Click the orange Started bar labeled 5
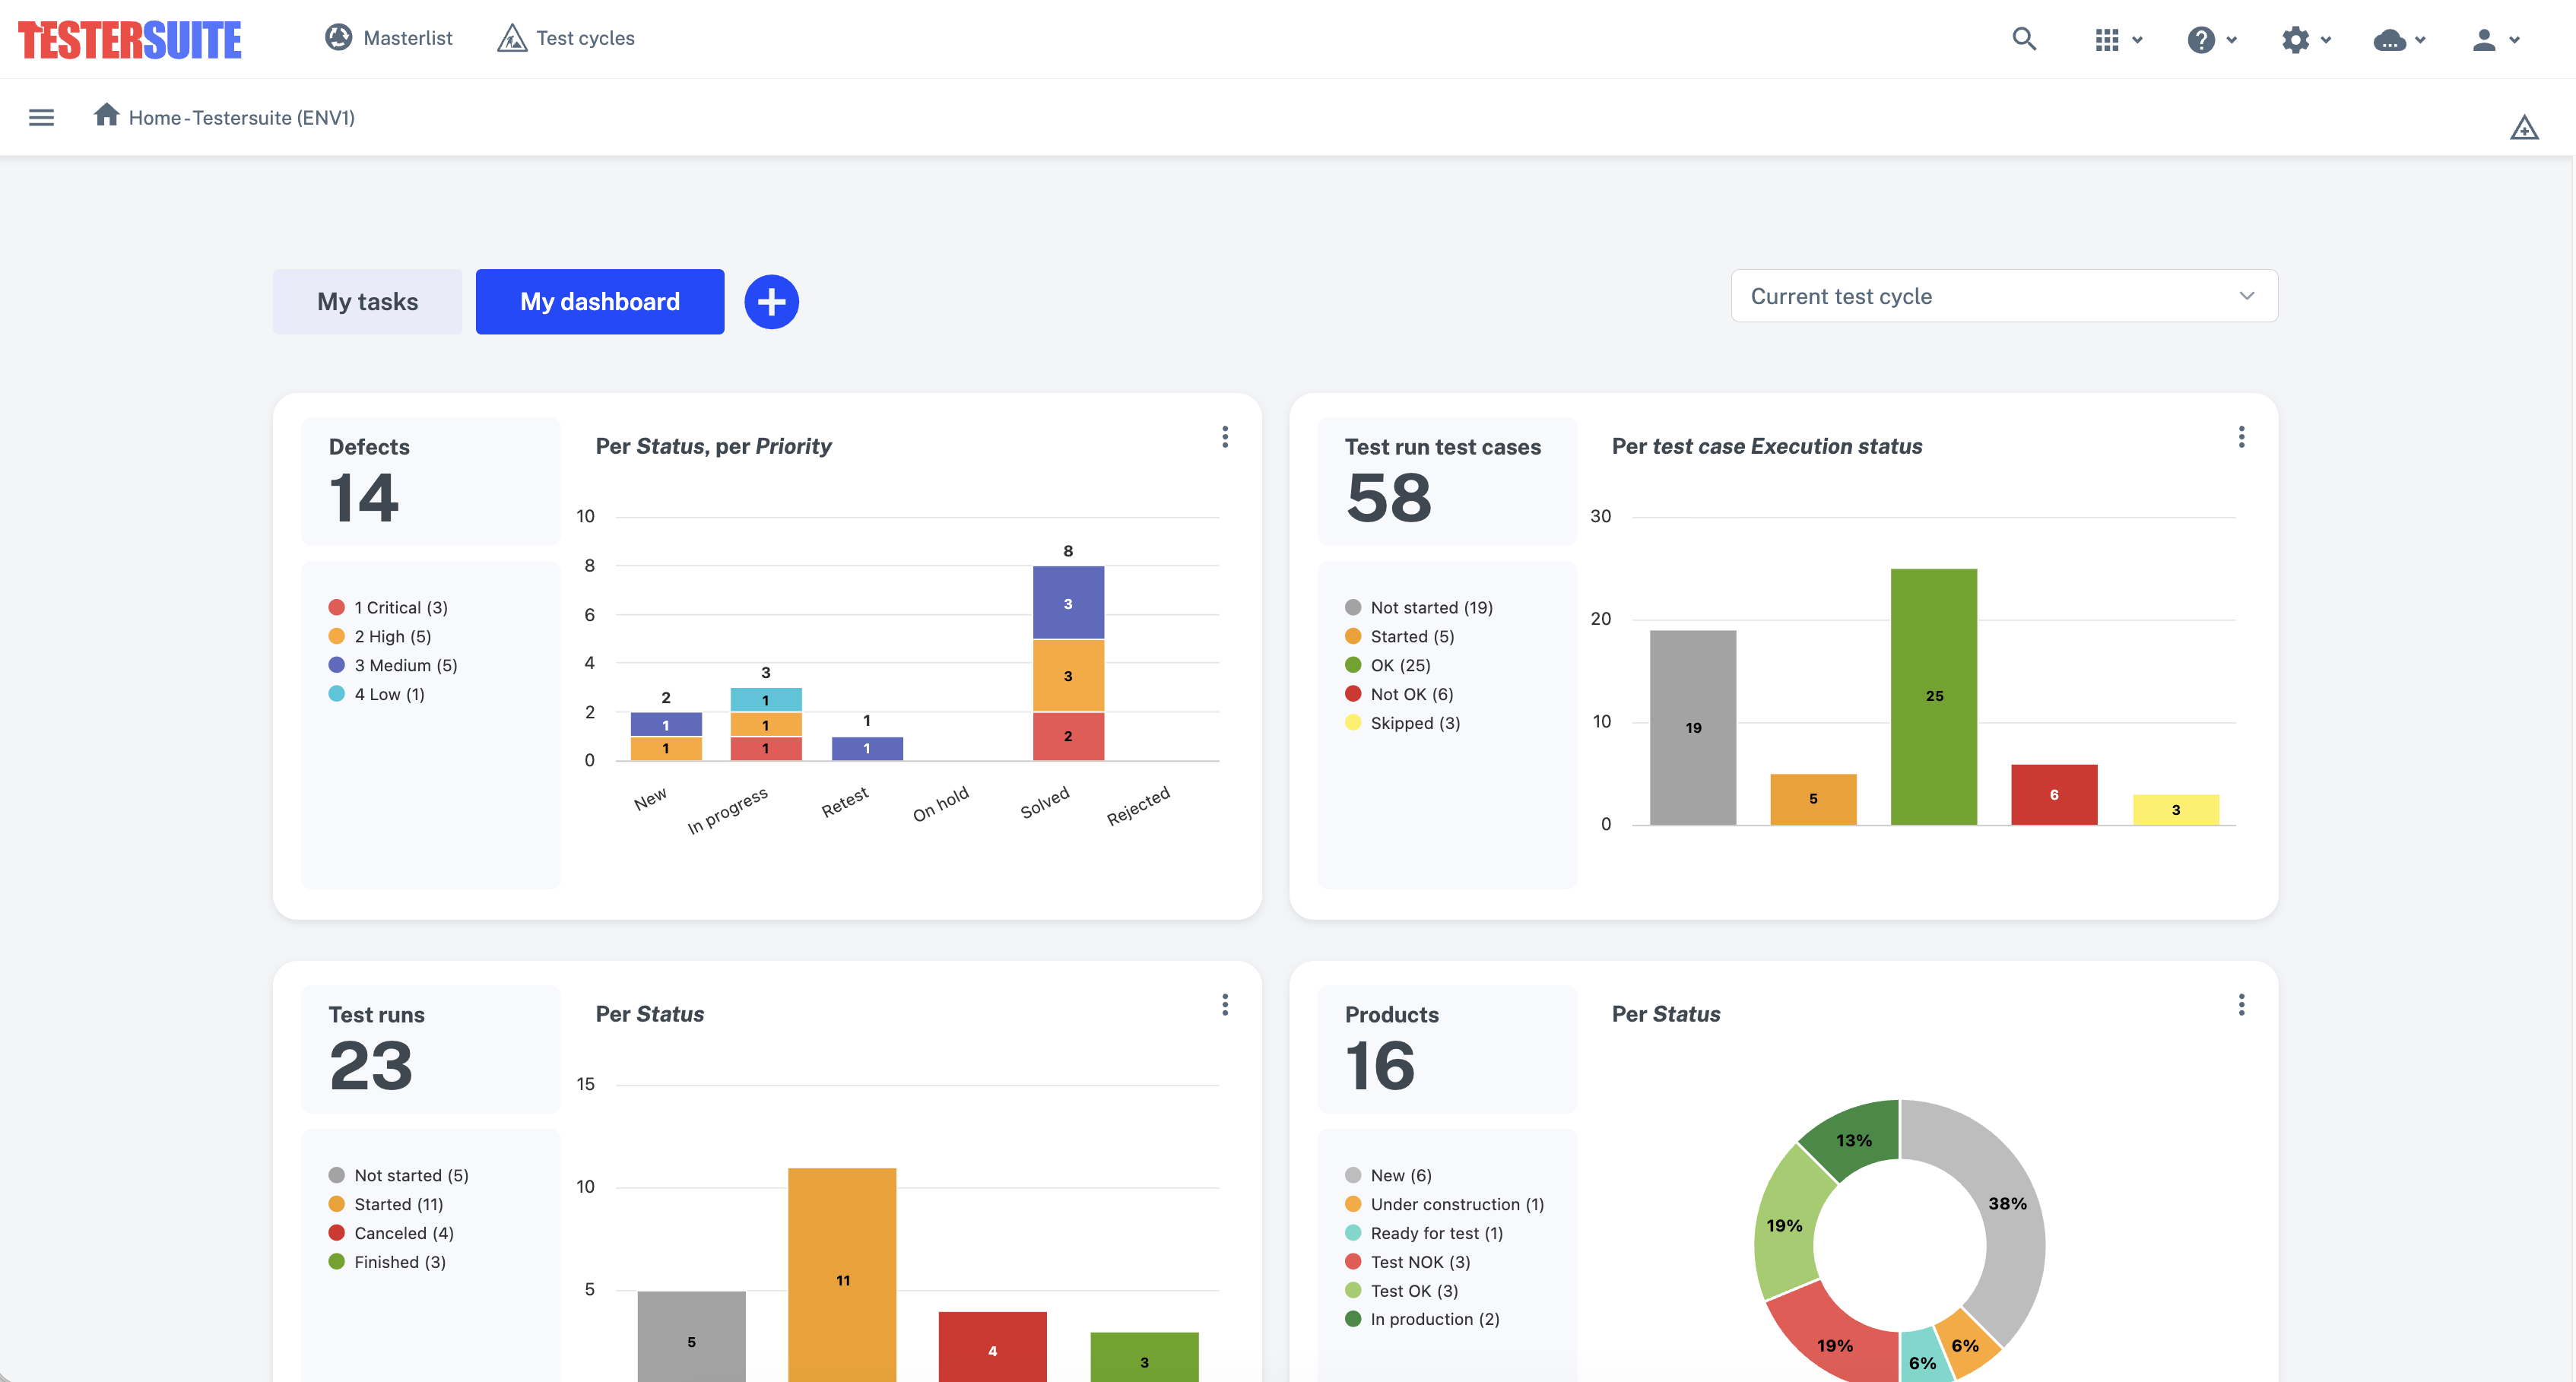2576x1382 pixels. coord(1813,799)
